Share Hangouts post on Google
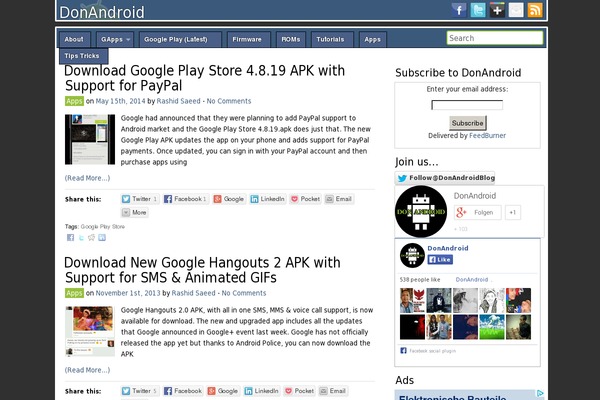 [223, 391]
